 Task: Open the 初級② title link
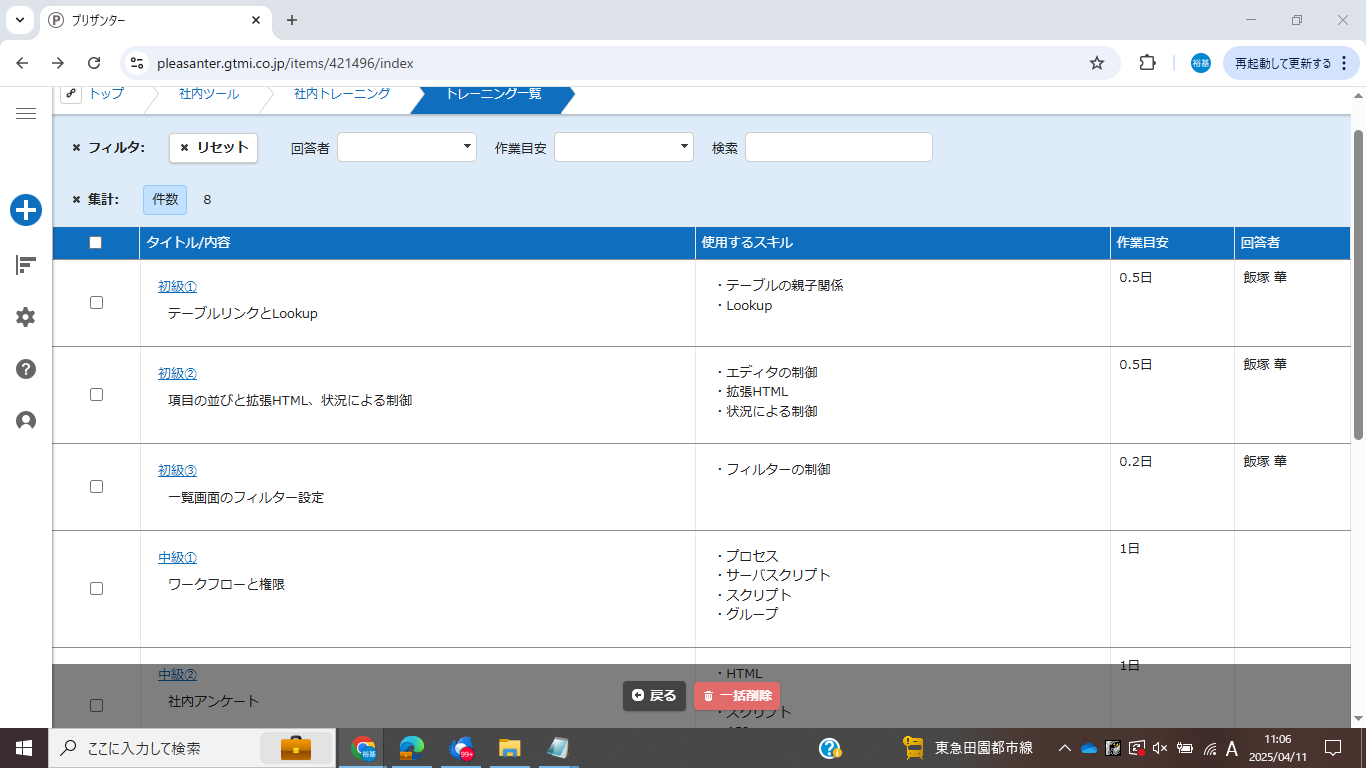click(177, 374)
